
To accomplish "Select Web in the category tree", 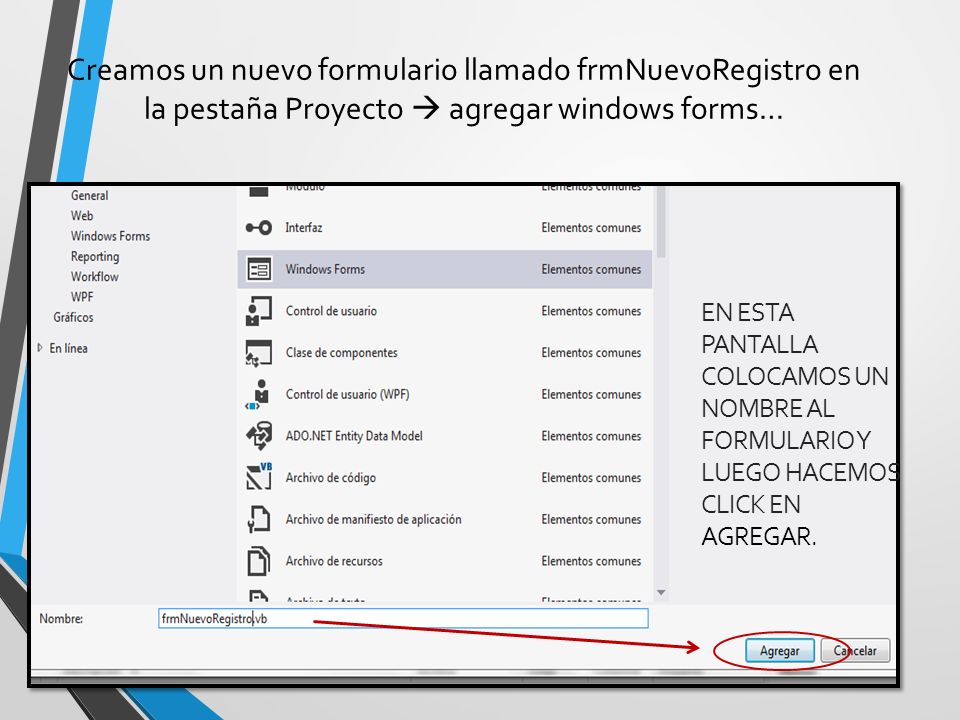I will pyautogui.click(x=82, y=216).
